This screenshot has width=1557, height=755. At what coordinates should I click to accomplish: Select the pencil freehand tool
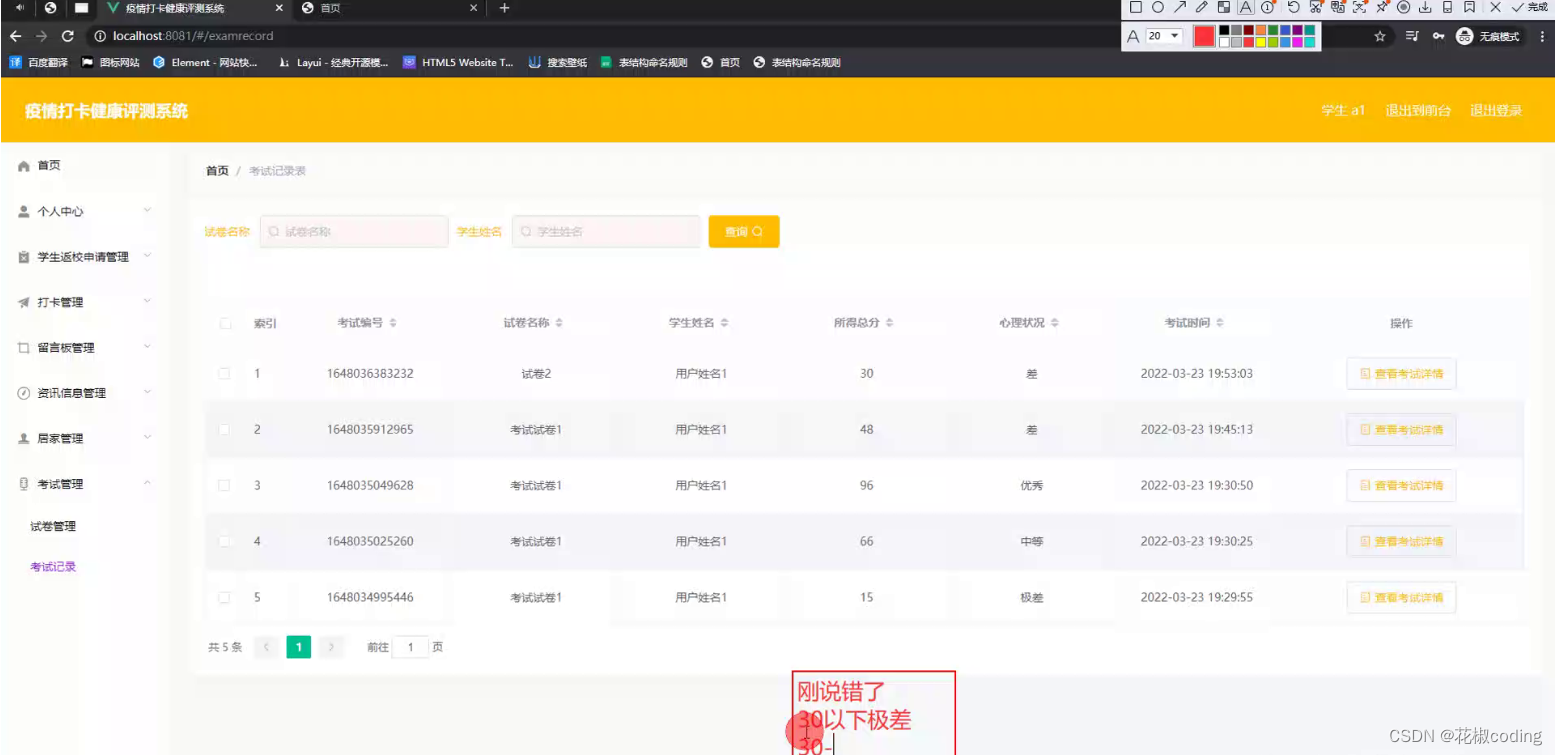pyautogui.click(x=1201, y=8)
